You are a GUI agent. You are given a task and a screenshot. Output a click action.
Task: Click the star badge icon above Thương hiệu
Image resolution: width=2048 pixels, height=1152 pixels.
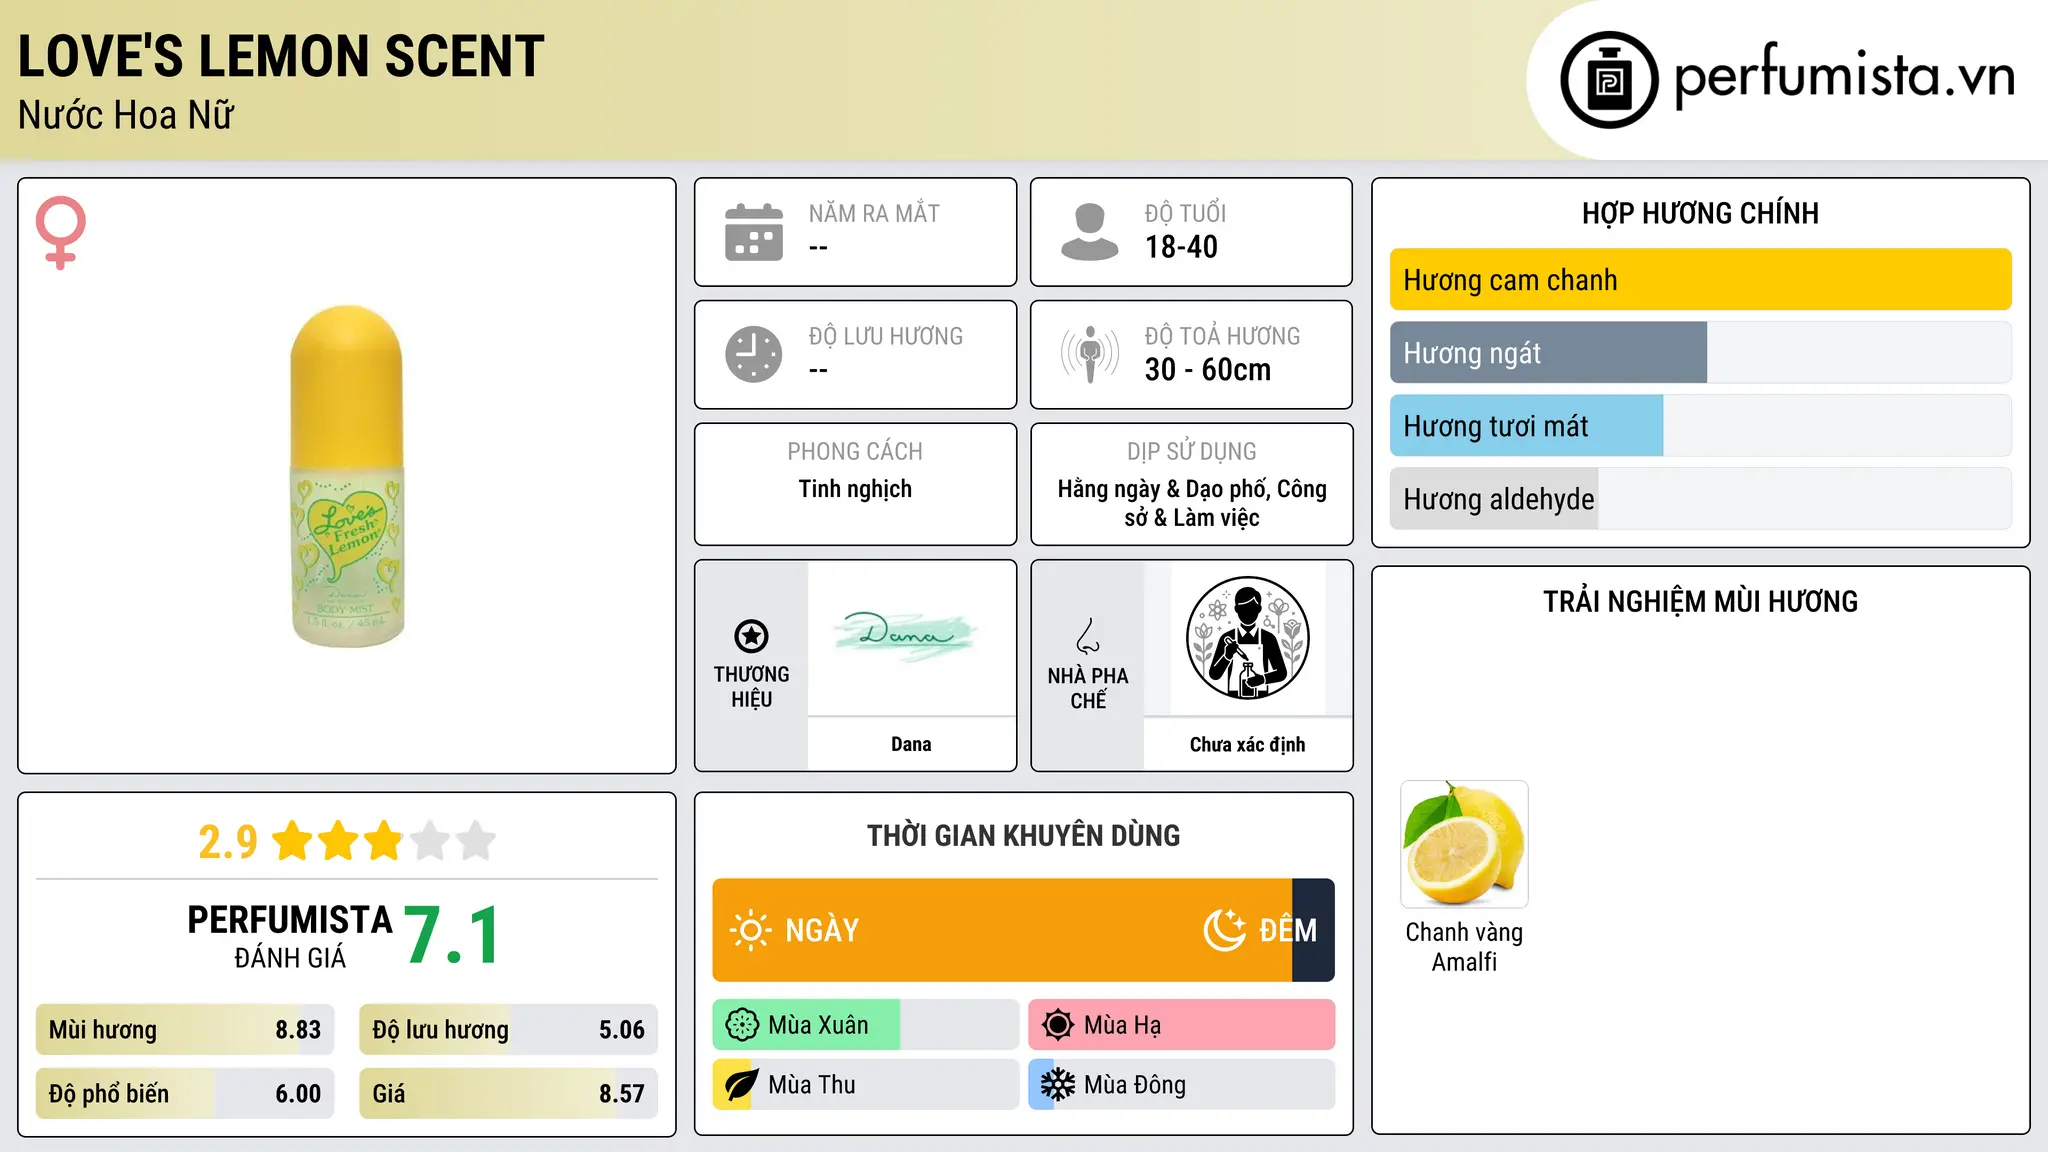(x=752, y=636)
